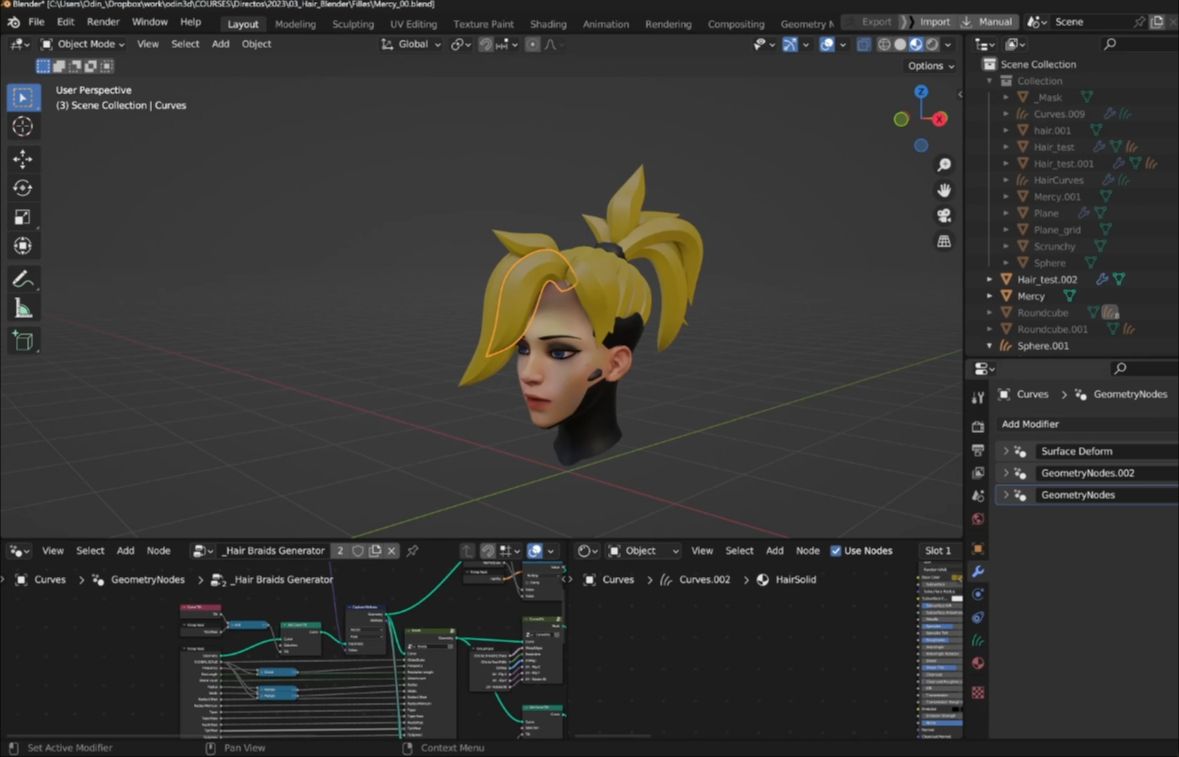Open the Material properties tab
This screenshot has height=757, width=1179.
point(977,663)
